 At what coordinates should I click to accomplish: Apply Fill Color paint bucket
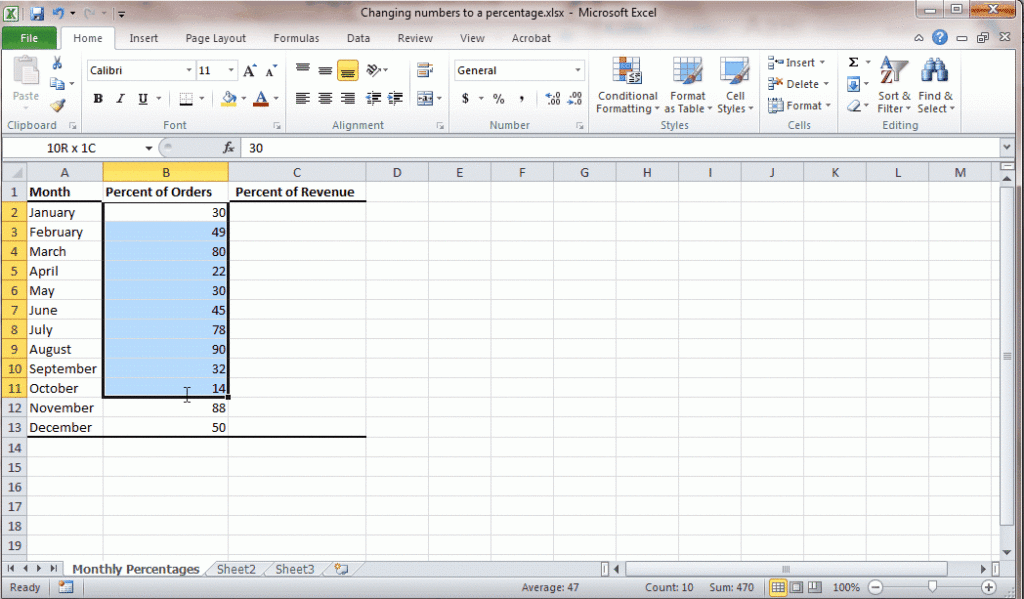tap(229, 99)
